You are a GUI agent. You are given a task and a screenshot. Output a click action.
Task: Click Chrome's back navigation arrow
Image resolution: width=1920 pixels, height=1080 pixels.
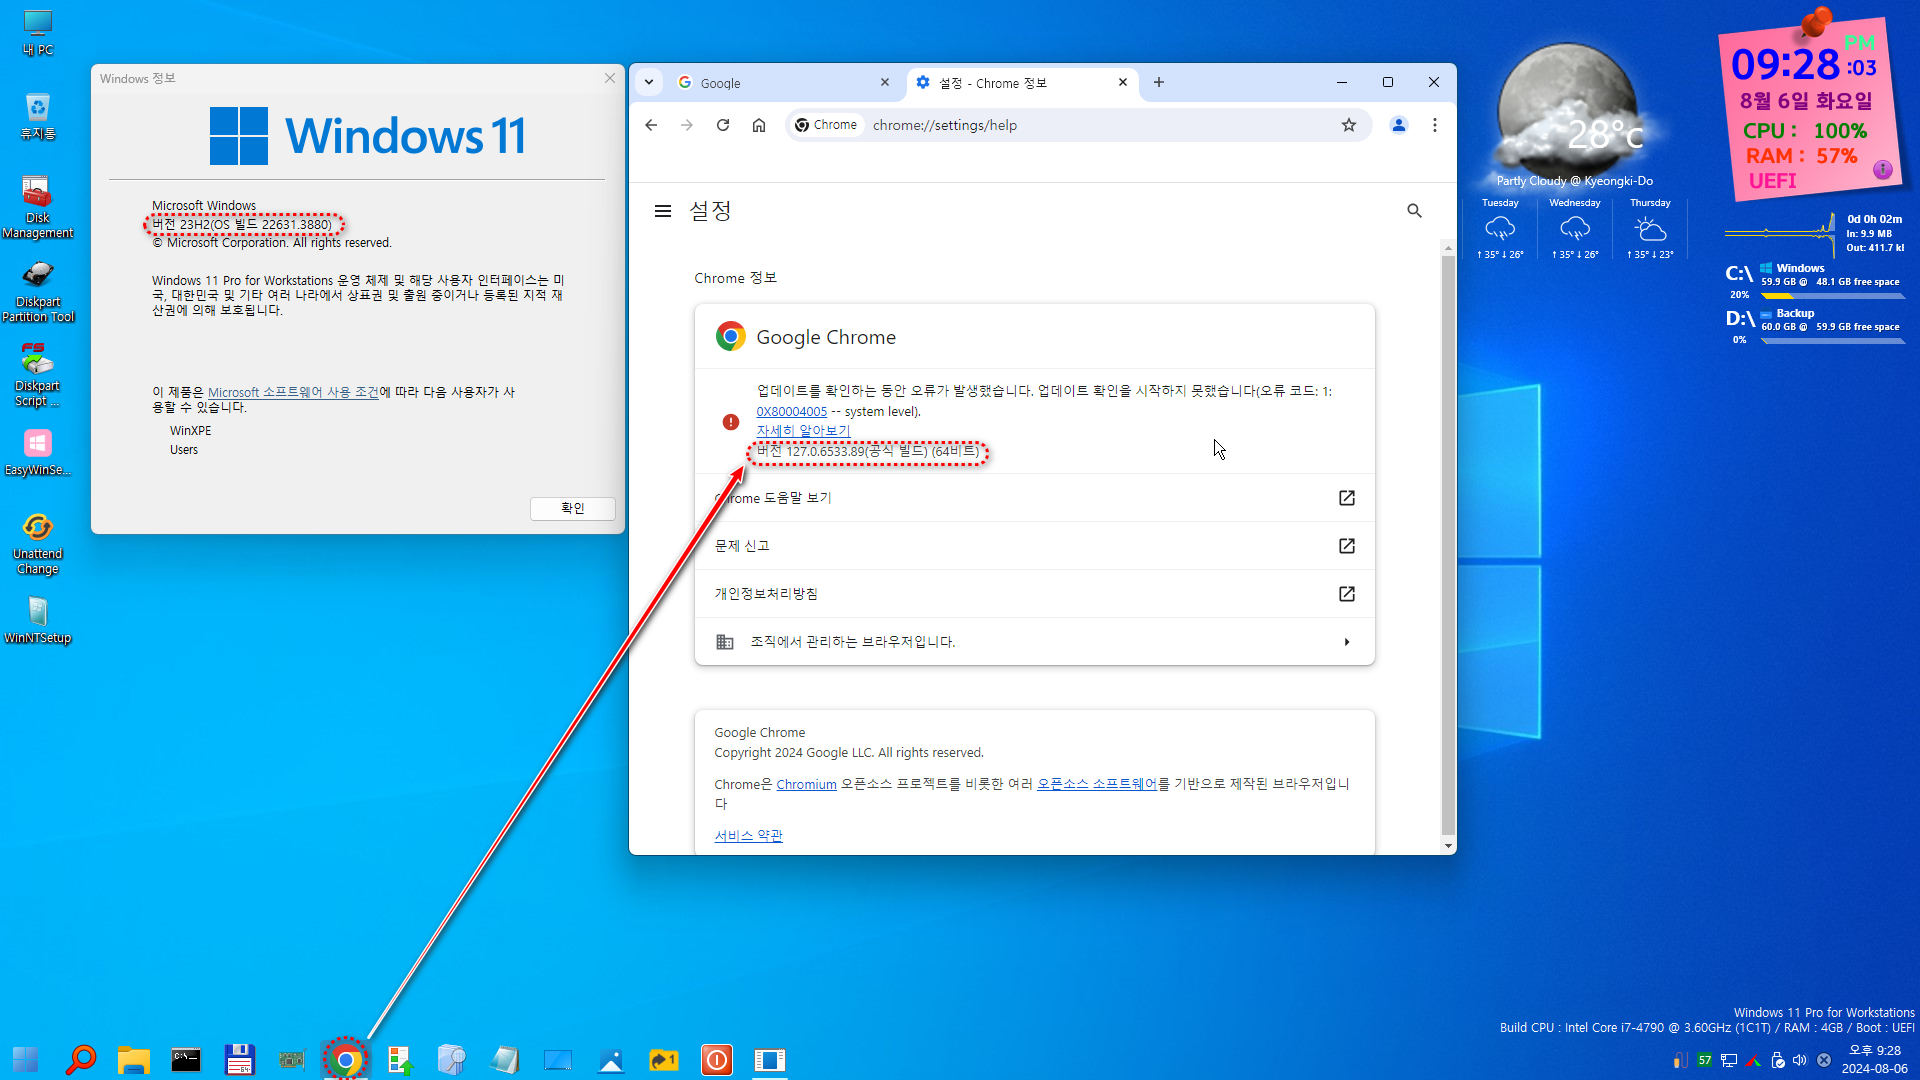coord(651,125)
